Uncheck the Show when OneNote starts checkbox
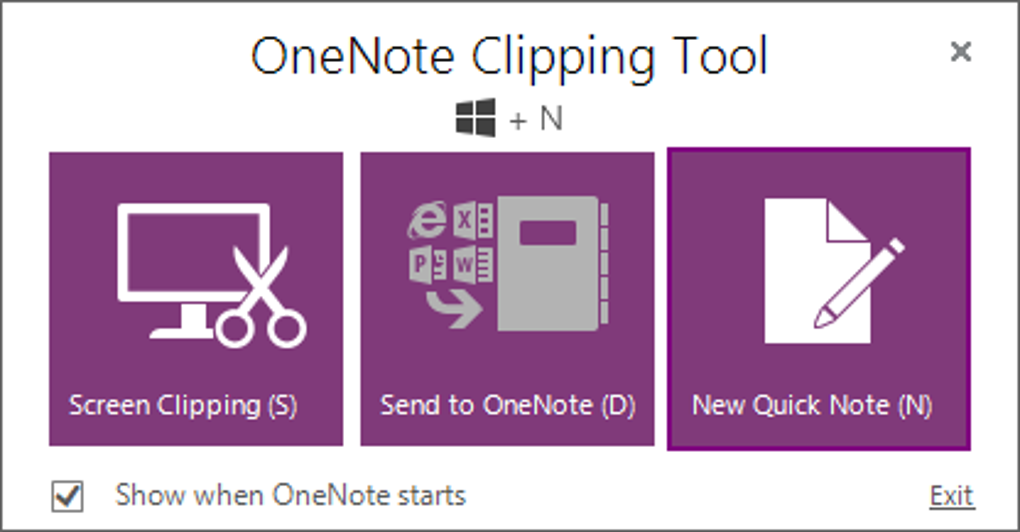Viewport: 1020px width, 532px height. 68,496
